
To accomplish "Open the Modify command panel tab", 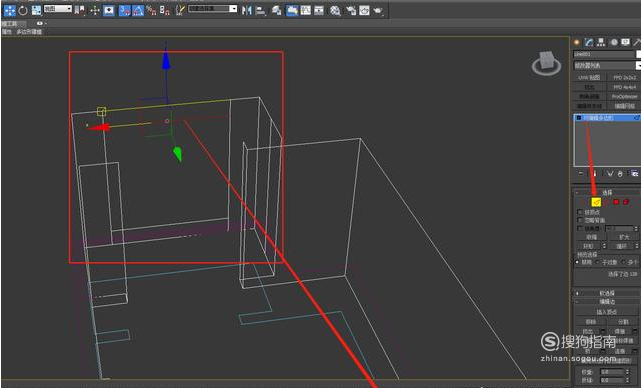I will tap(589, 42).
